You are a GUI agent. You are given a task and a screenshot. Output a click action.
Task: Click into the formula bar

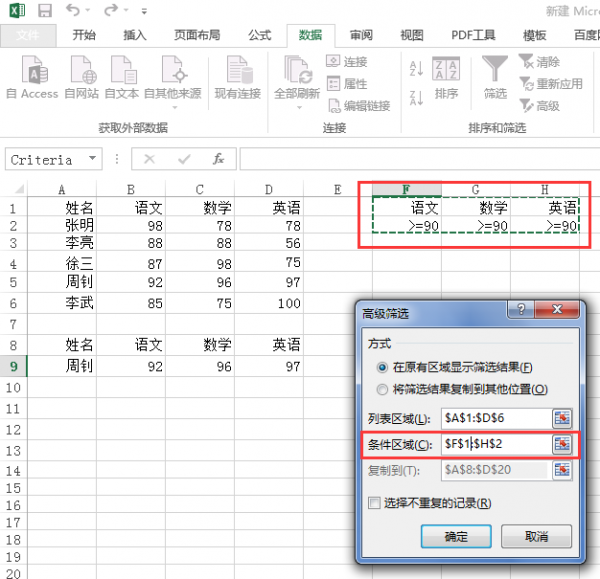[419, 159]
